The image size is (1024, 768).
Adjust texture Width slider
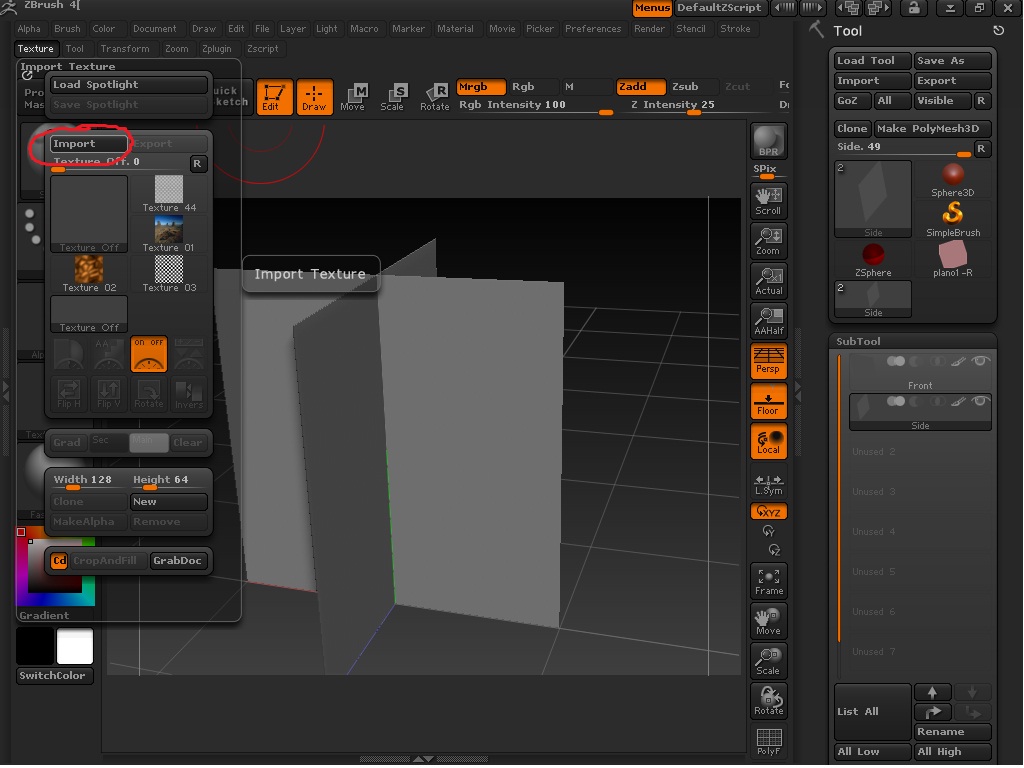click(x=89, y=481)
